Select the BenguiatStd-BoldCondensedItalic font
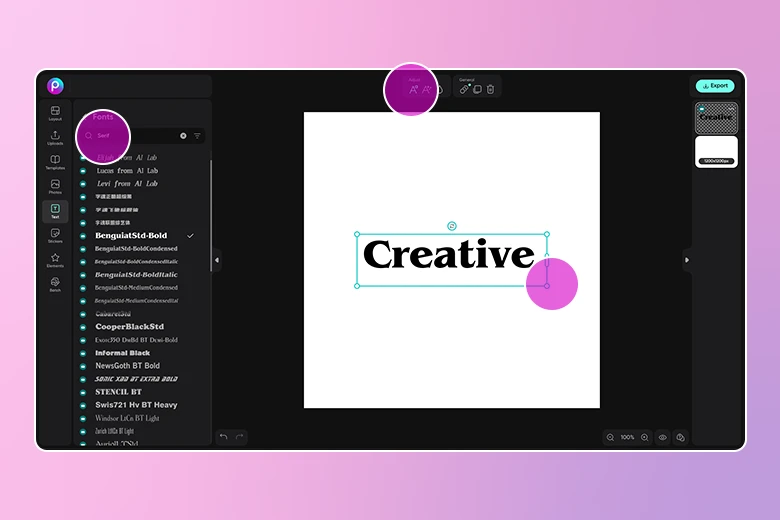The height and width of the screenshot is (520, 780). click(136, 261)
